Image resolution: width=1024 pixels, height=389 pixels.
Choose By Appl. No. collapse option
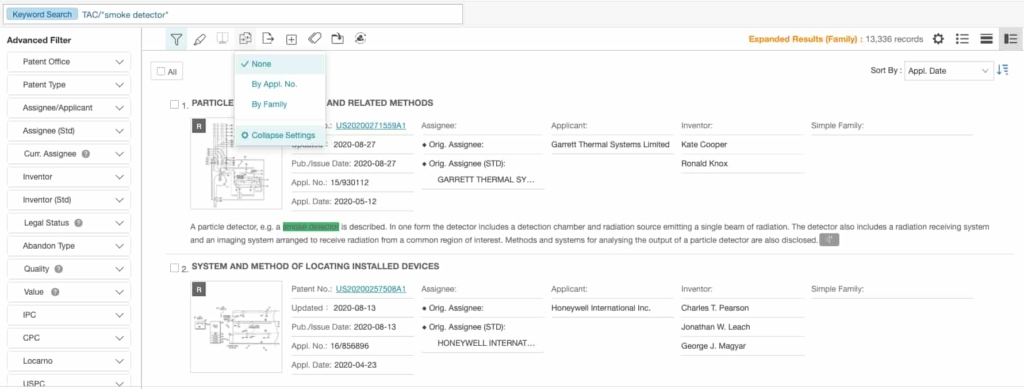[x=274, y=84]
